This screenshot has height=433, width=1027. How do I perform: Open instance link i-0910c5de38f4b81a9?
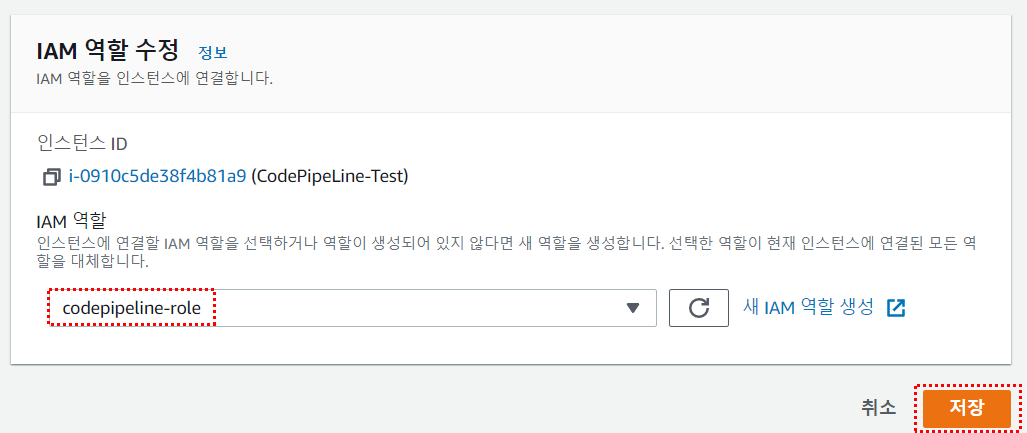coord(157,177)
